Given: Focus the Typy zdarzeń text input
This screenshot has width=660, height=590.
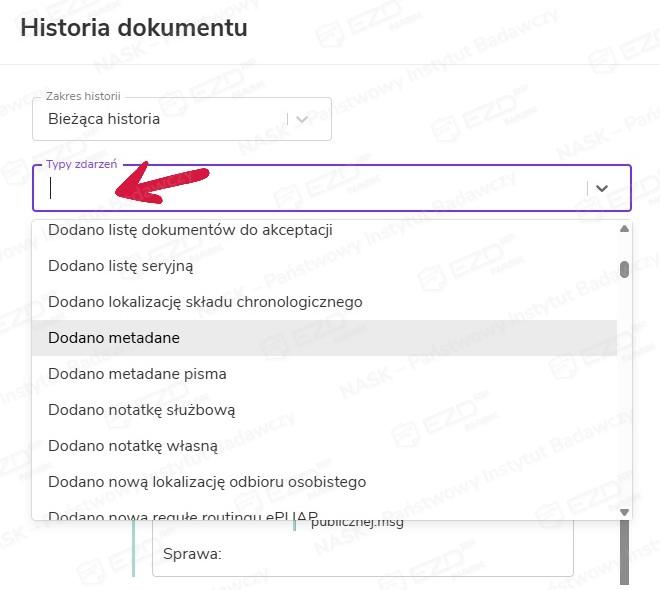Looking at the screenshot, I should pyautogui.click(x=300, y=188).
